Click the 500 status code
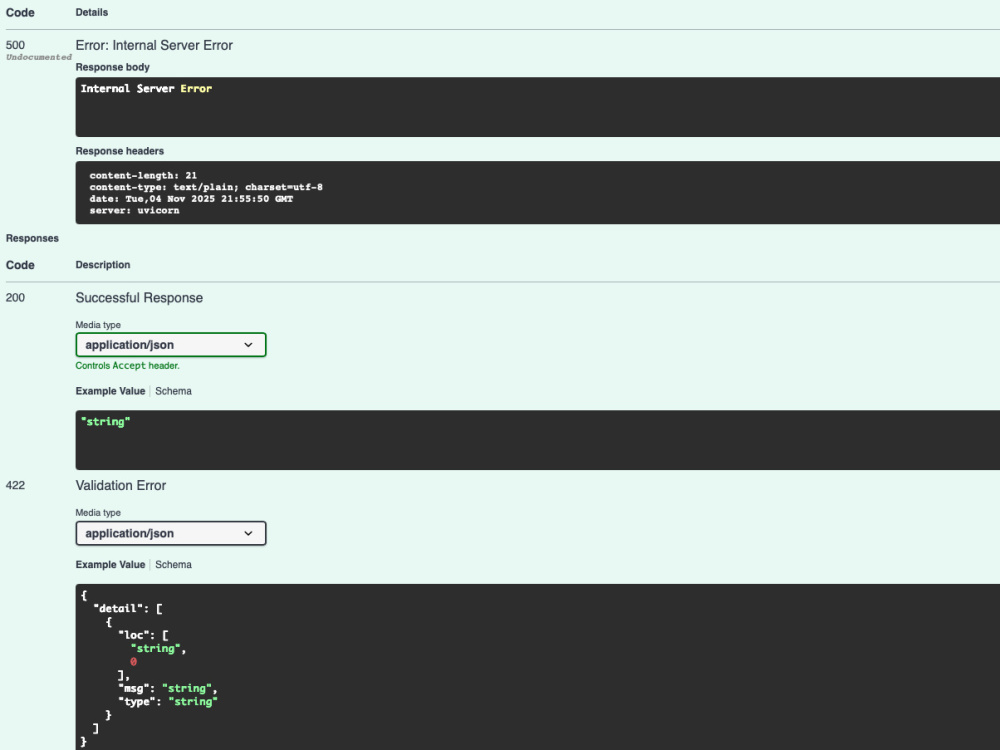Viewport: 1000px width, 750px height. point(15,45)
